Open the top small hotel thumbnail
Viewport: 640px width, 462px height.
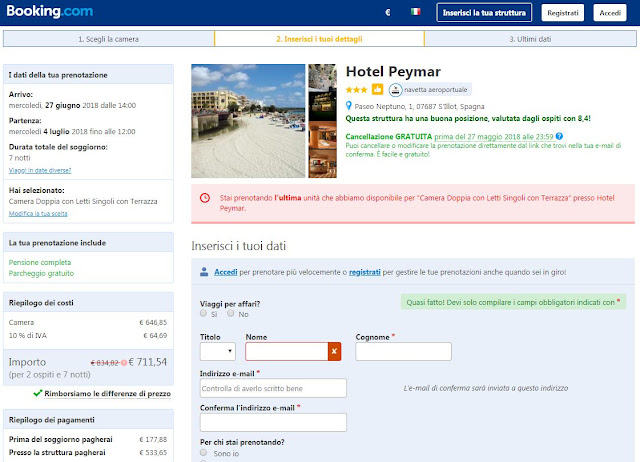click(x=322, y=77)
